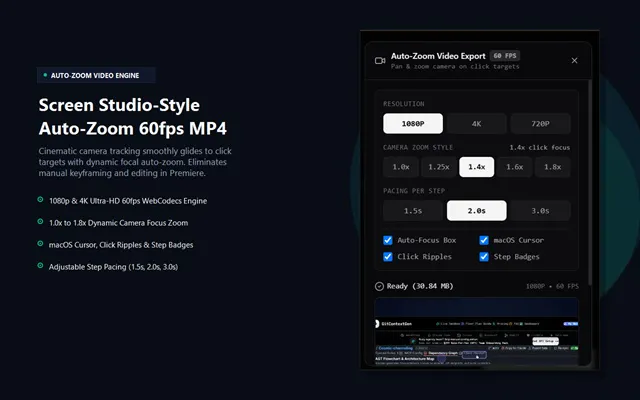
Task: Click '1.0x to 1.8x Dynamic Camera Focus Zoom' bullet
Action: pyautogui.click(x=118, y=223)
